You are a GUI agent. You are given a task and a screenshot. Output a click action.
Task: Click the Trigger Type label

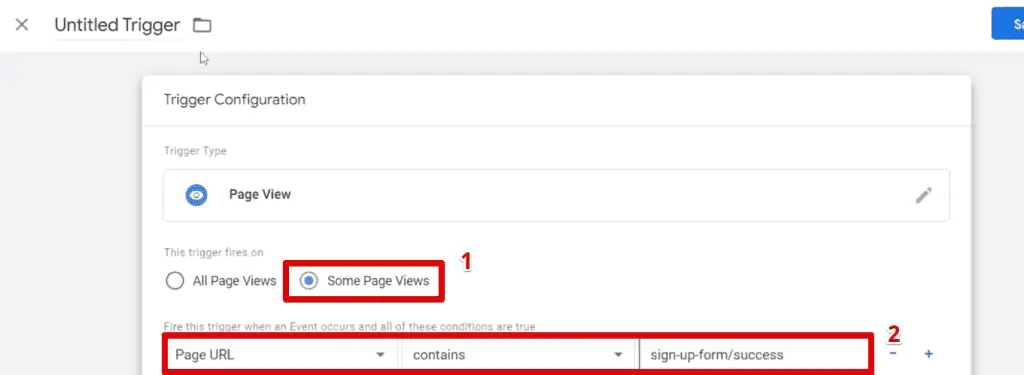coord(195,151)
